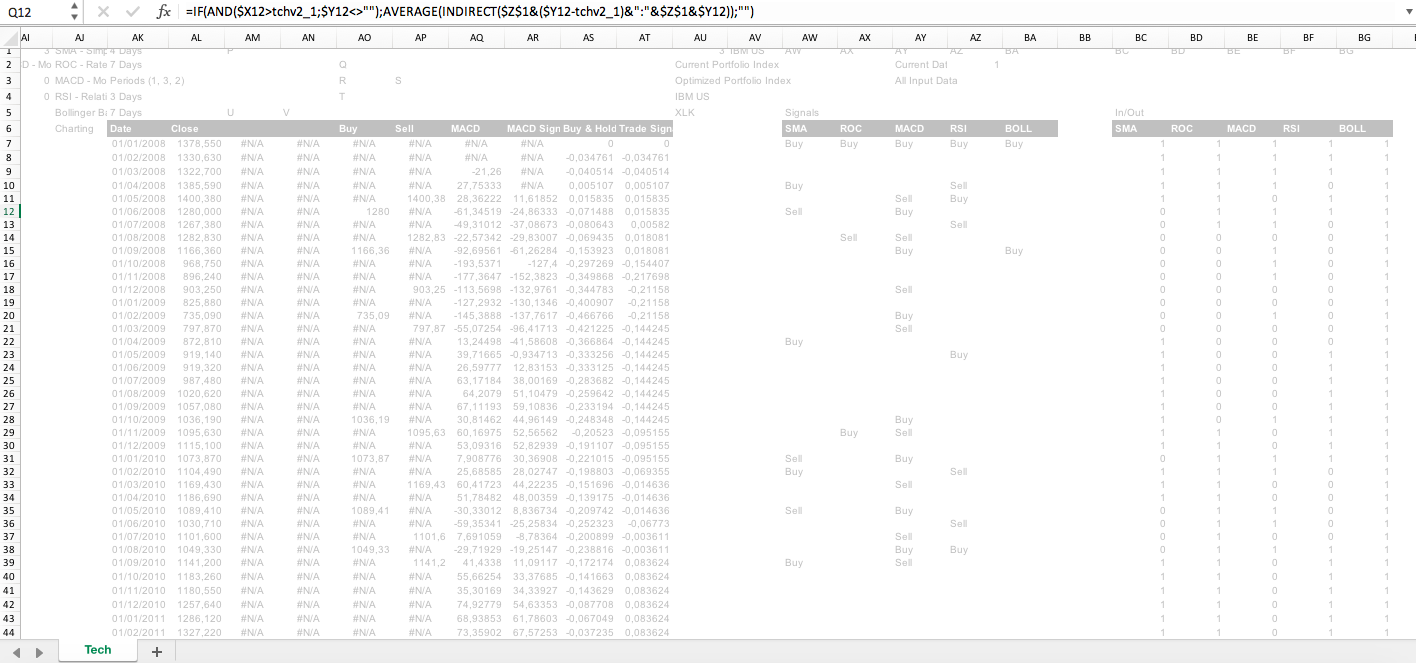Click the vertical scrollbar
Image resolution: width=1416 pixels, height=663 pixels.
(1410, 300)
